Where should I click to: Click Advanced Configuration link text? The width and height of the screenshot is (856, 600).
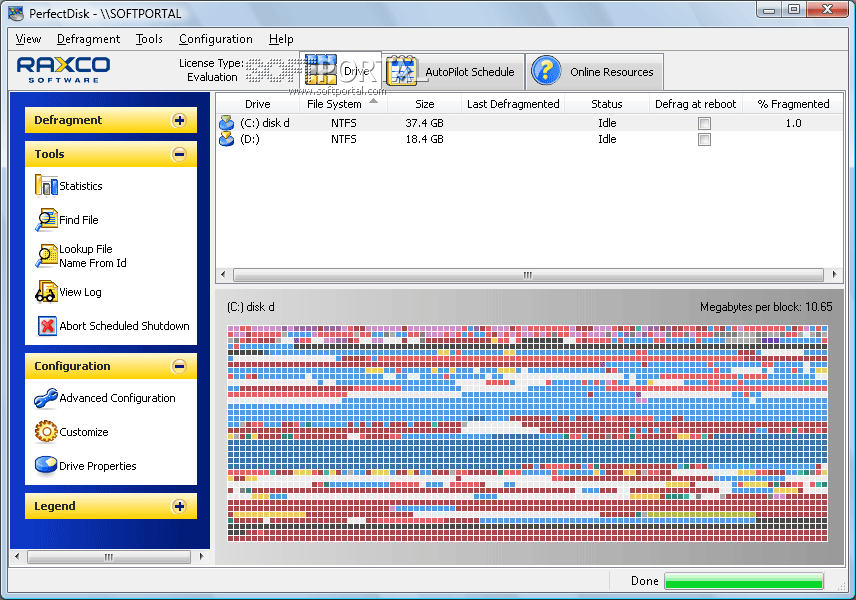117,398
